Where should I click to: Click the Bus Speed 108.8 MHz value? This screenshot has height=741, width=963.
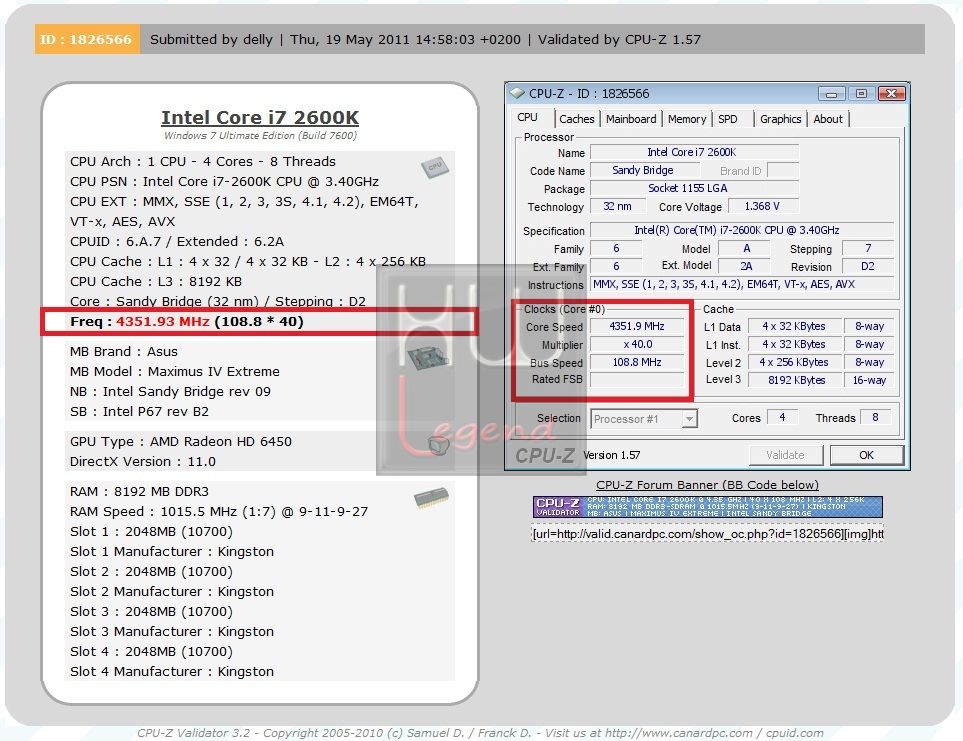[637, 362]
